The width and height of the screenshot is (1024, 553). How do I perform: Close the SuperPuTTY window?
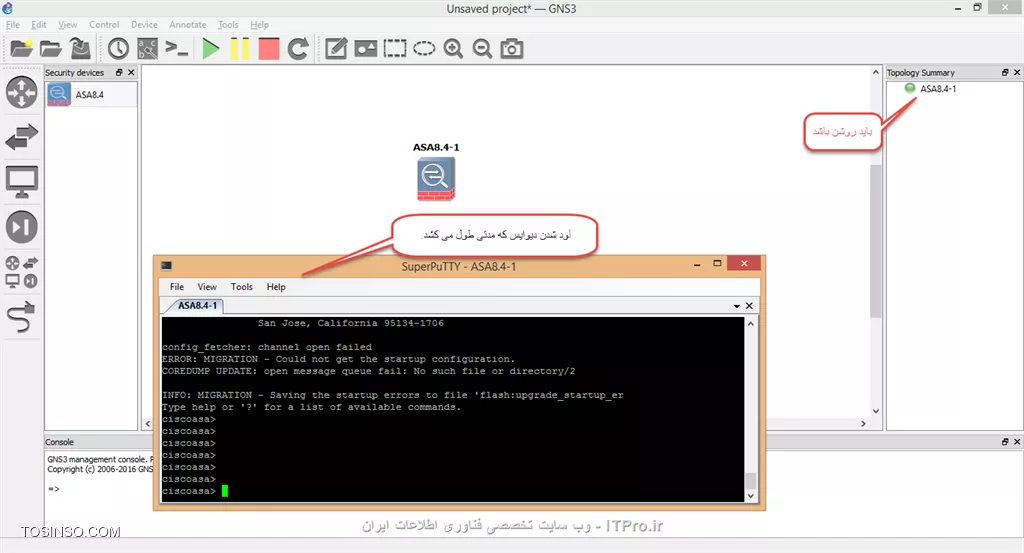[x=744, y=263]
